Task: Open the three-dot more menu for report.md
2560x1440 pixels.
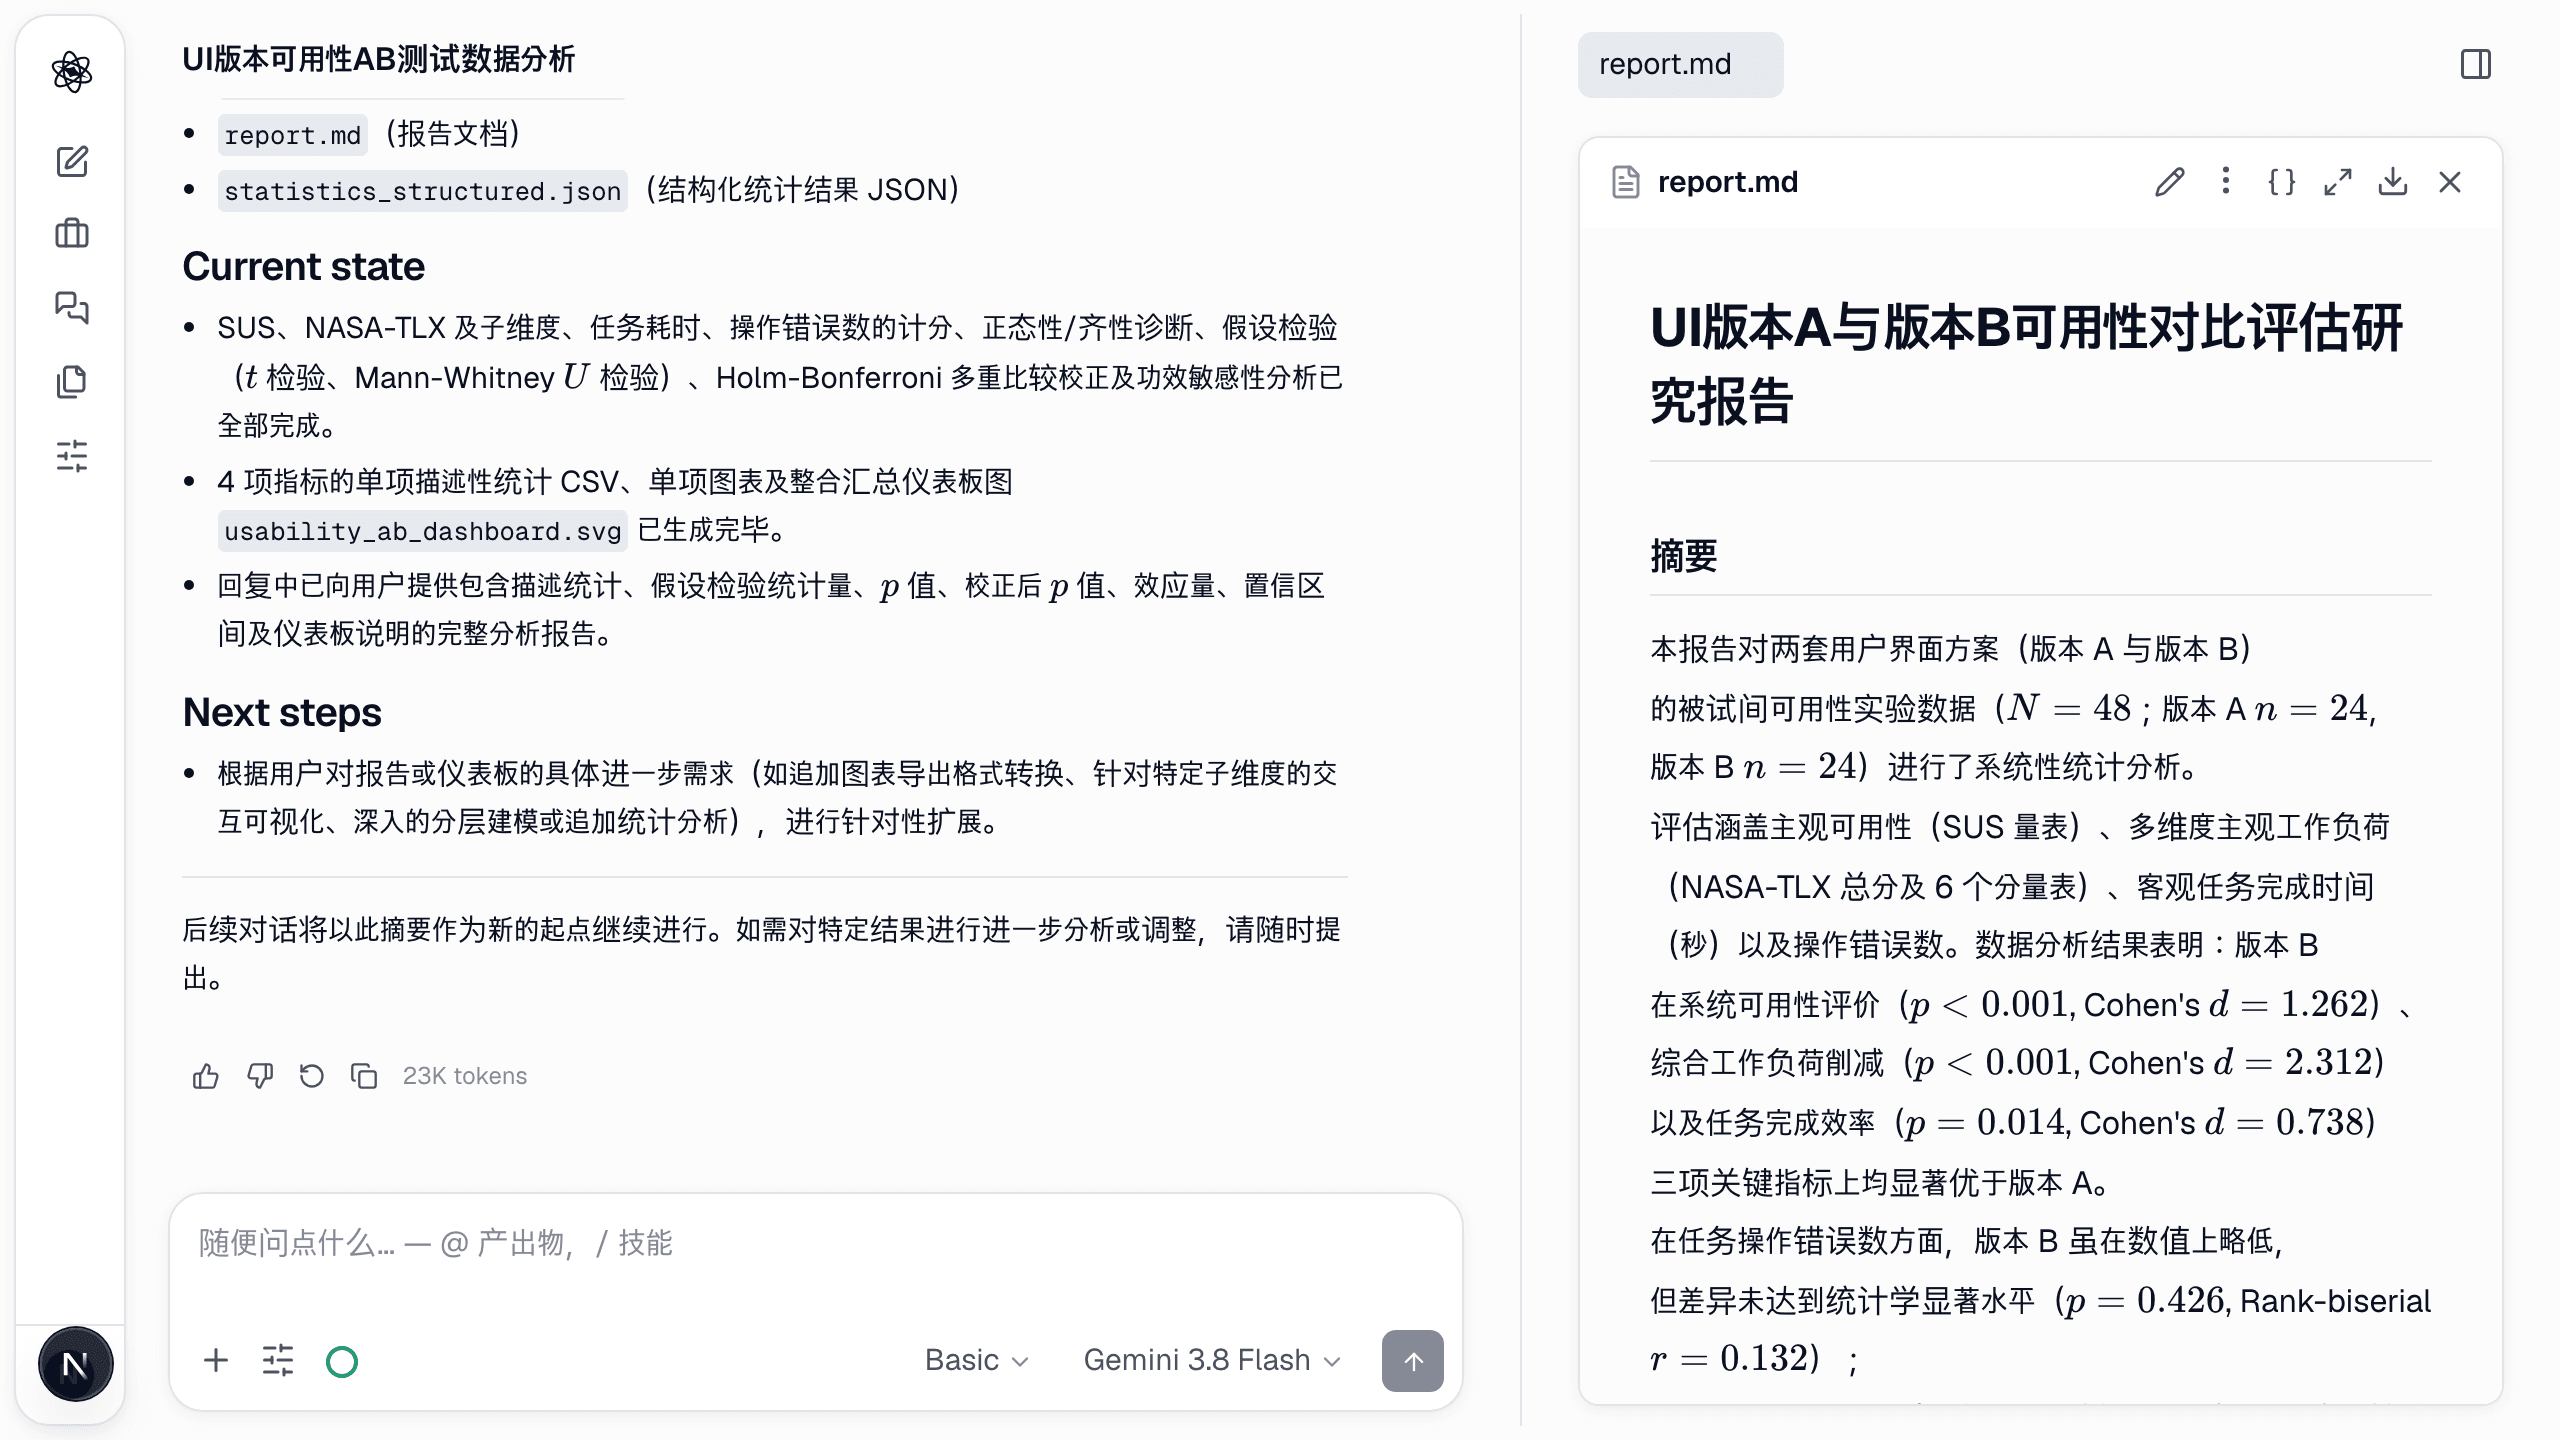Action: coord(2225,181)
